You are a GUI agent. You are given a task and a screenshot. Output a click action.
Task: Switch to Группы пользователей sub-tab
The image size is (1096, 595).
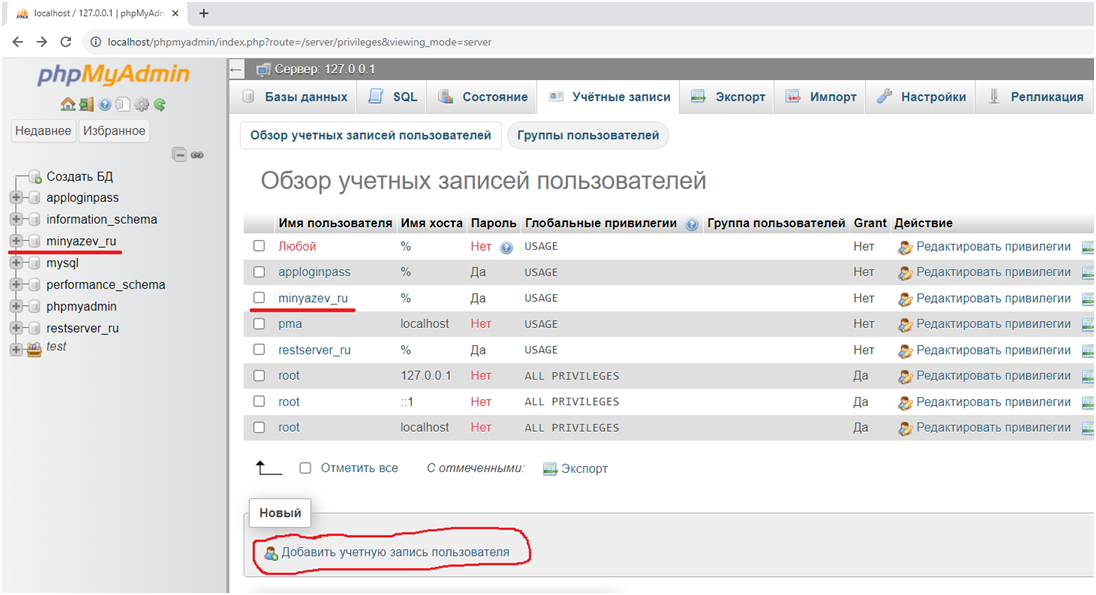588,136
